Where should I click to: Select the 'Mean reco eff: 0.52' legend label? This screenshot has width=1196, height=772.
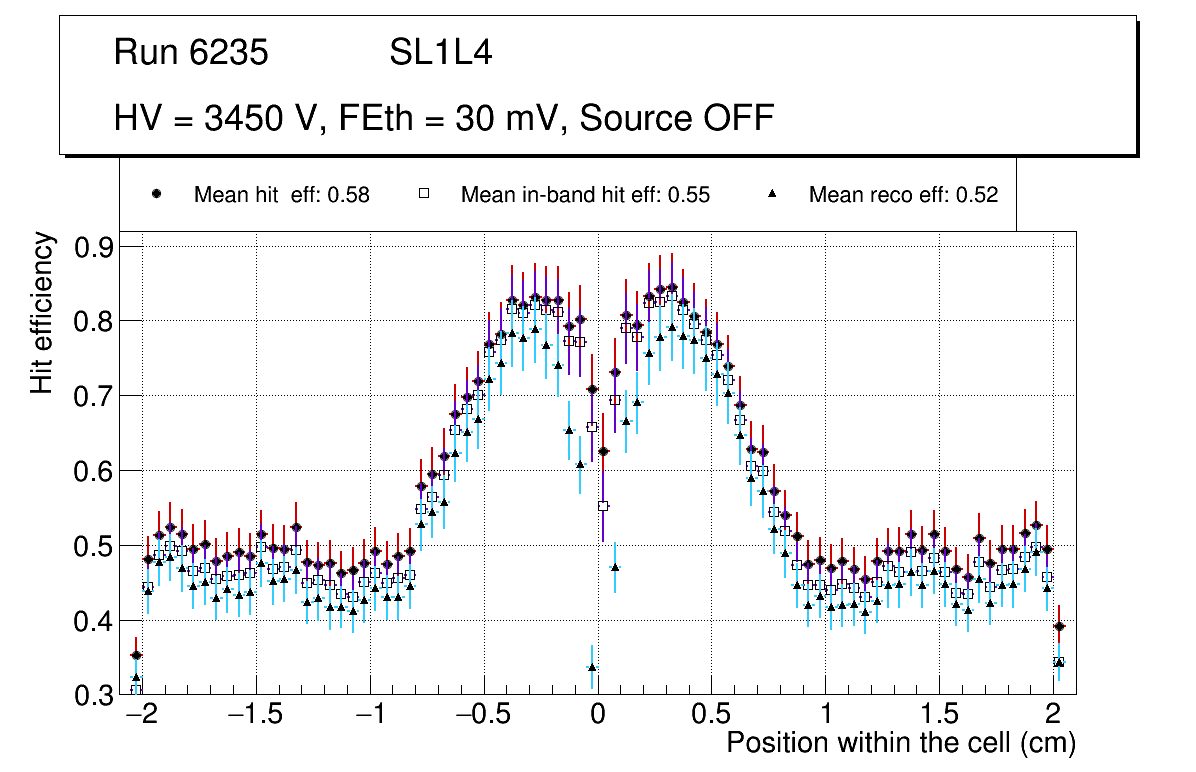(x=903, y=195)
